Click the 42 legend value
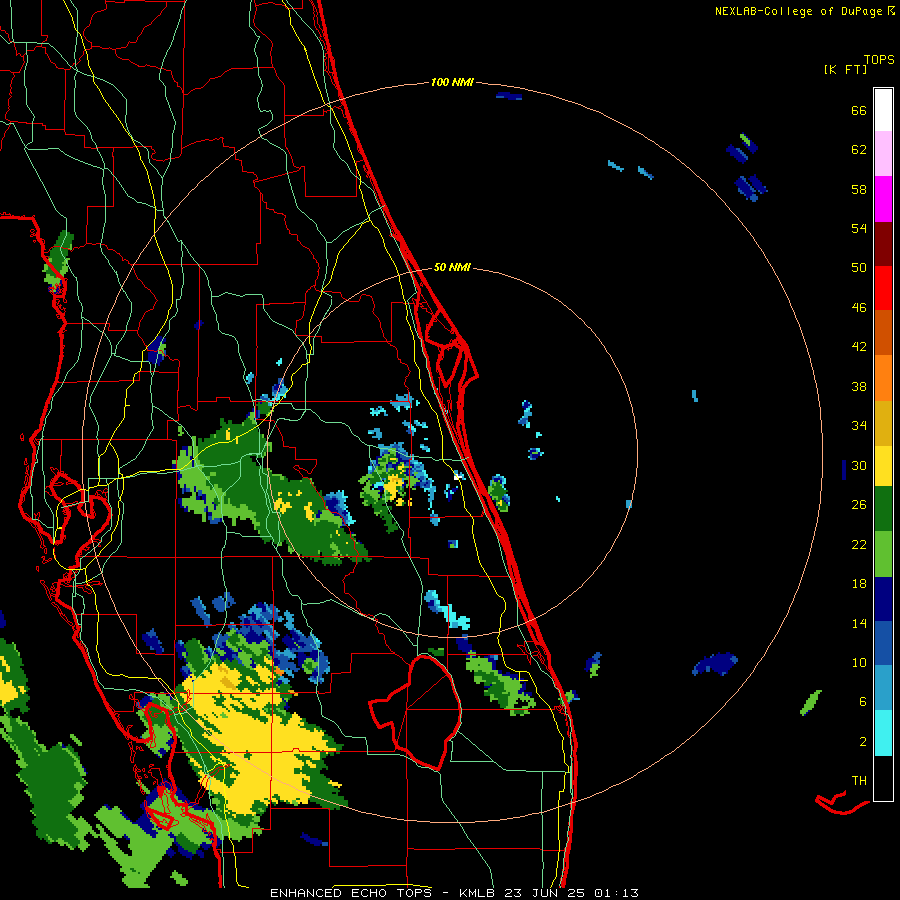The height and width of the screenshot is (900, 900). point(859,346)
